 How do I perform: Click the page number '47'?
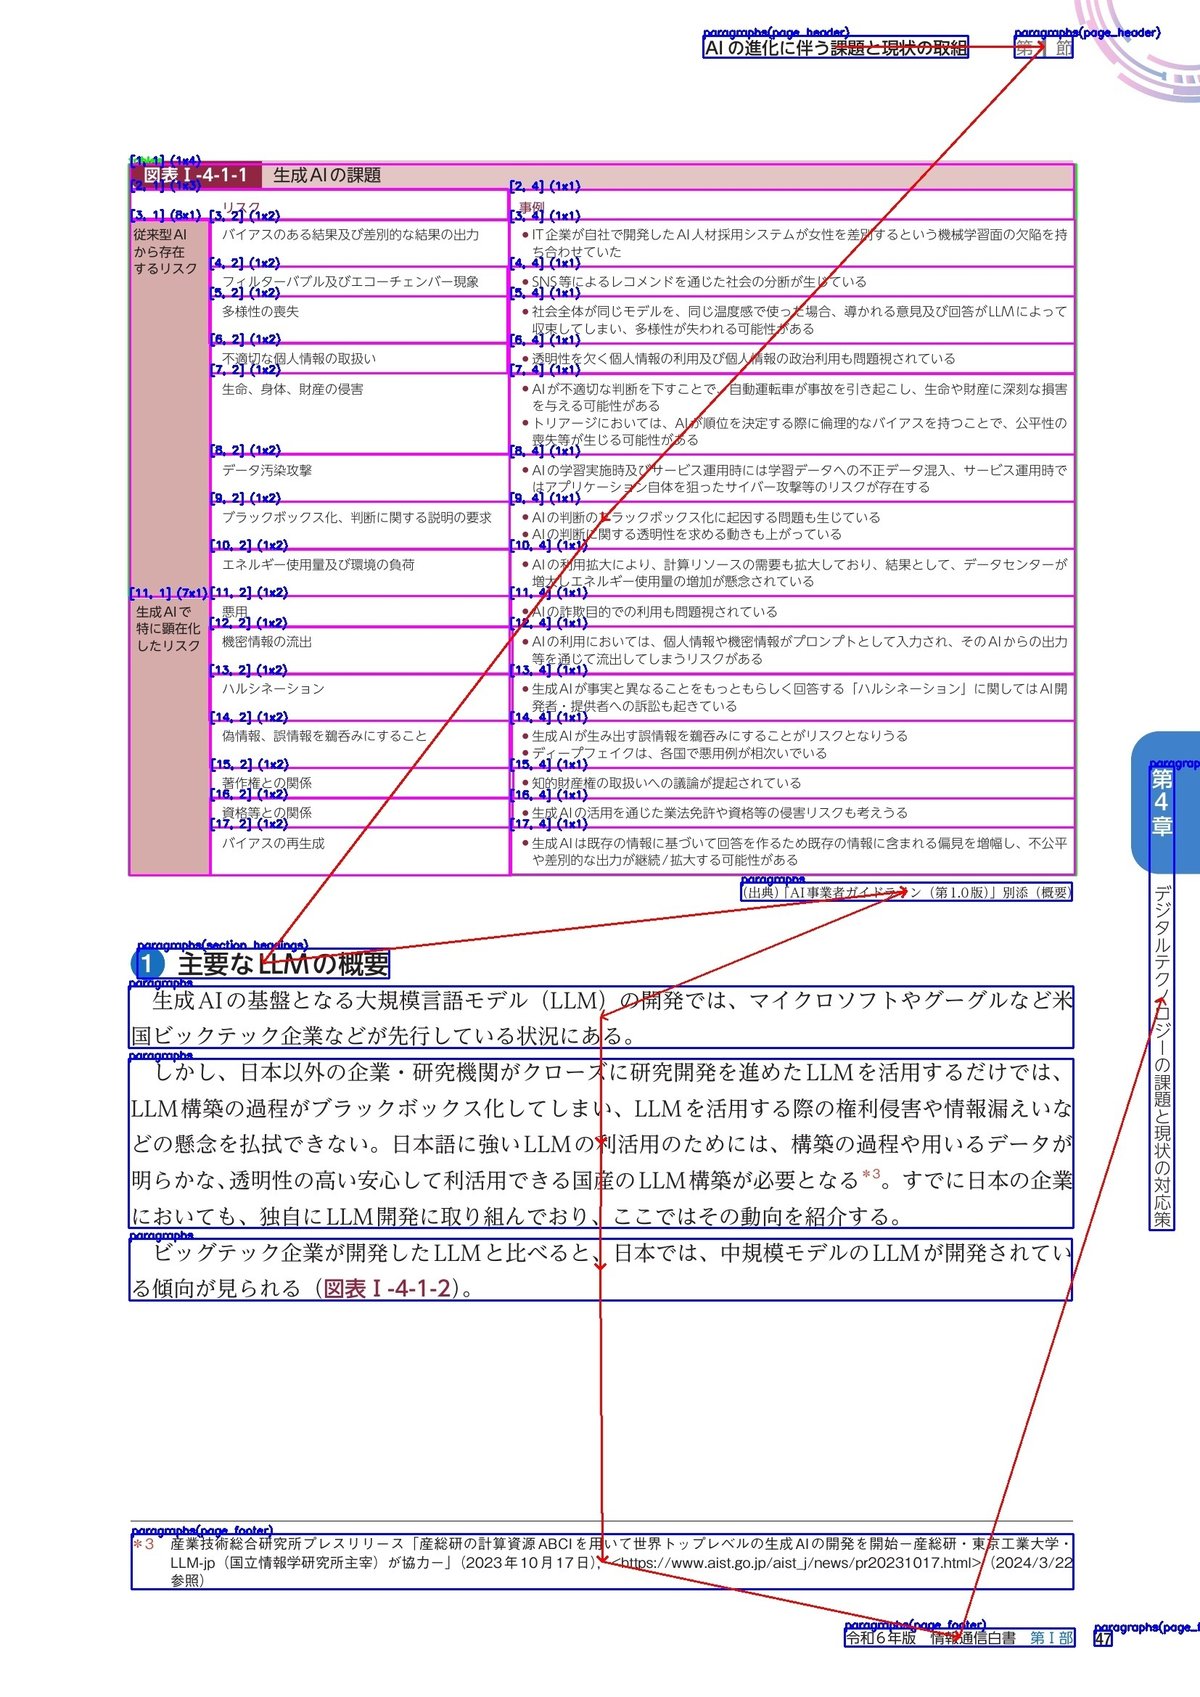(x=1103, y=1640)
